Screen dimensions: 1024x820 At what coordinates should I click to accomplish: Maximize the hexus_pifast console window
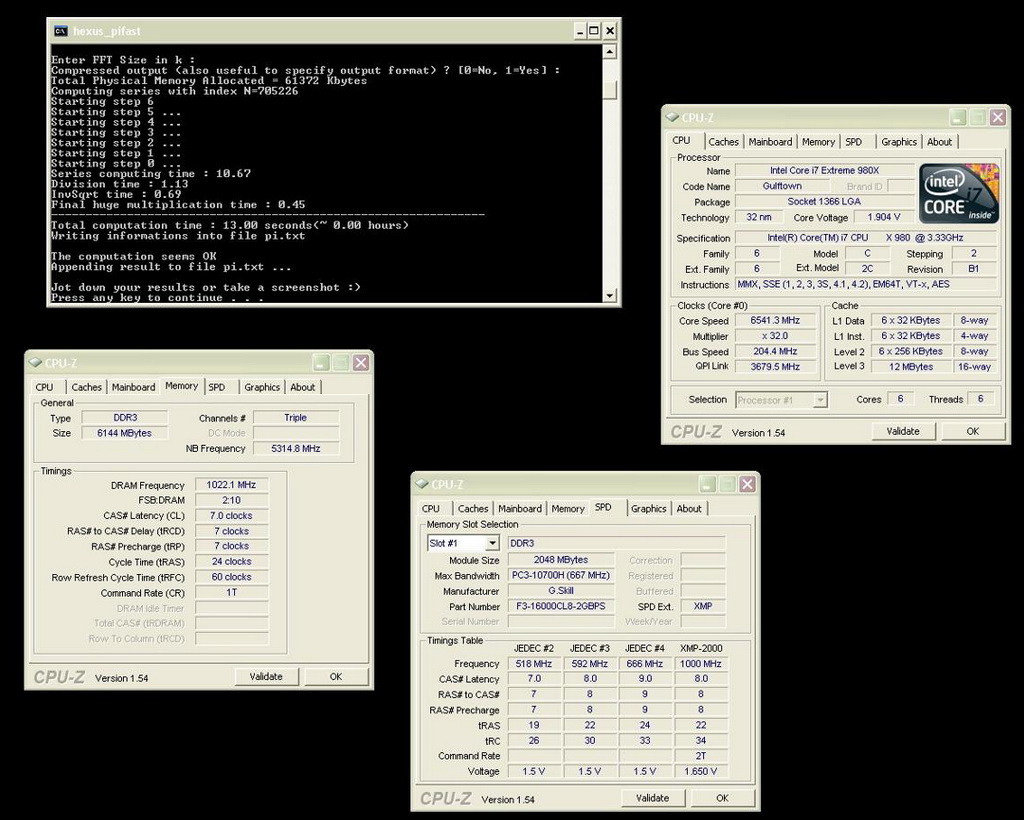pyautogui.click(x=594, y=31)
